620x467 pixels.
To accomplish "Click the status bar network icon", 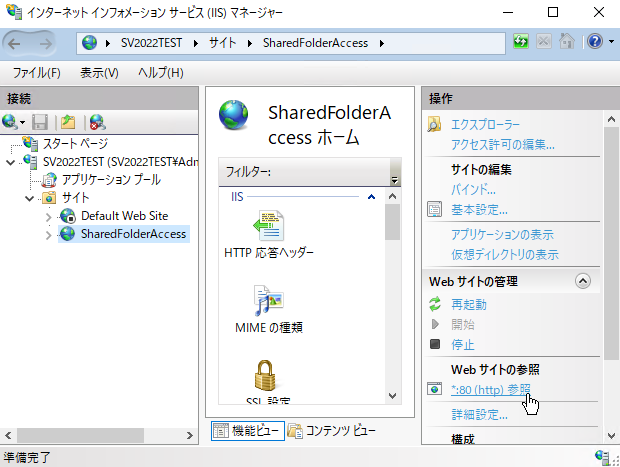I will [601, 457].
